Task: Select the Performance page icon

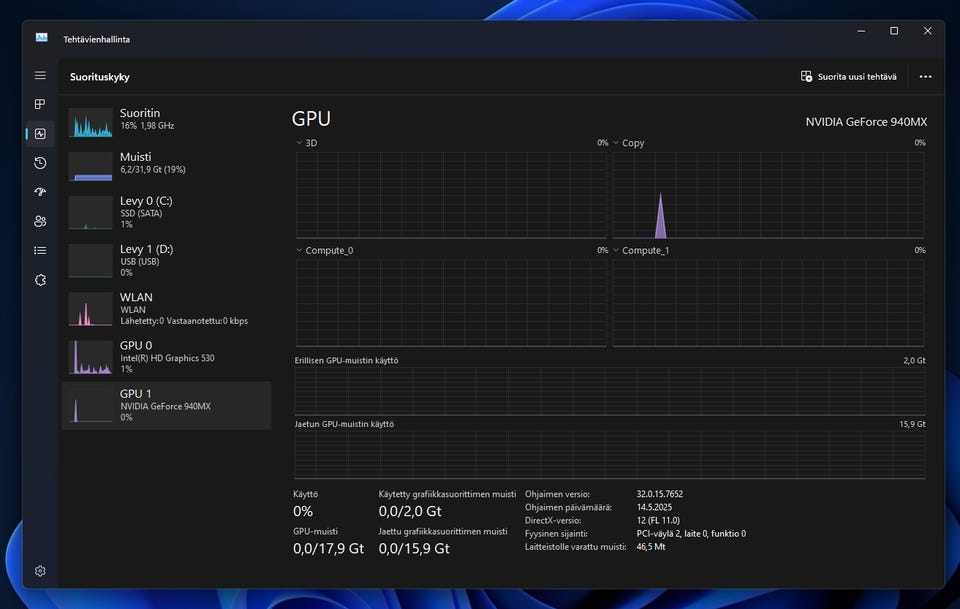Action: 40,133
